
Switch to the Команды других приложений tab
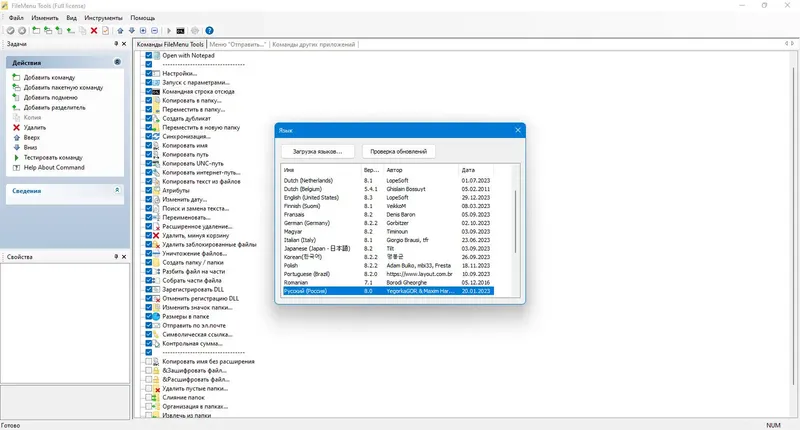click(313, 44)
